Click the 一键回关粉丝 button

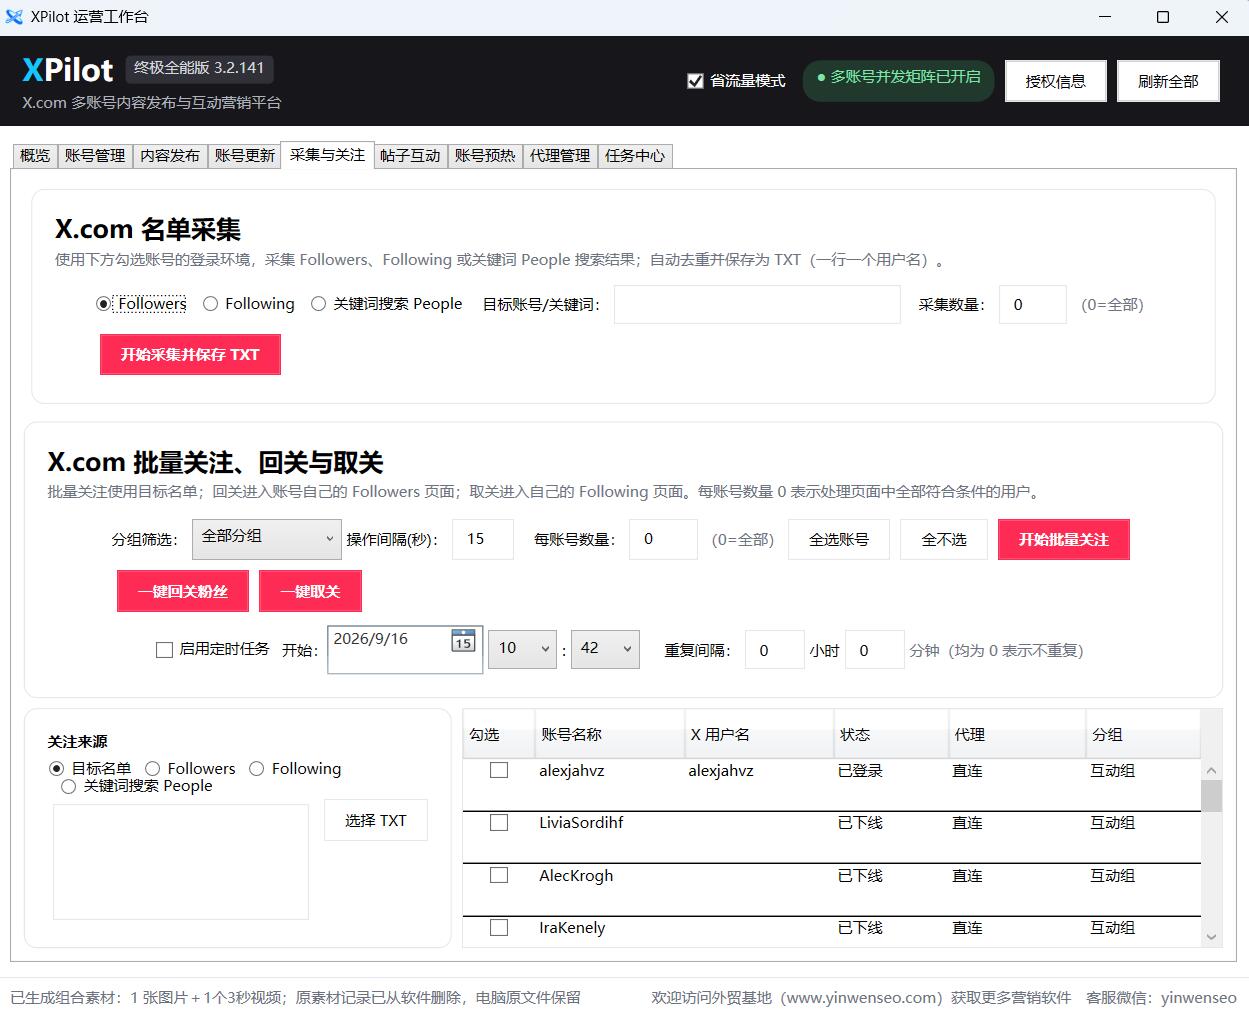click(x=183, y=591)
